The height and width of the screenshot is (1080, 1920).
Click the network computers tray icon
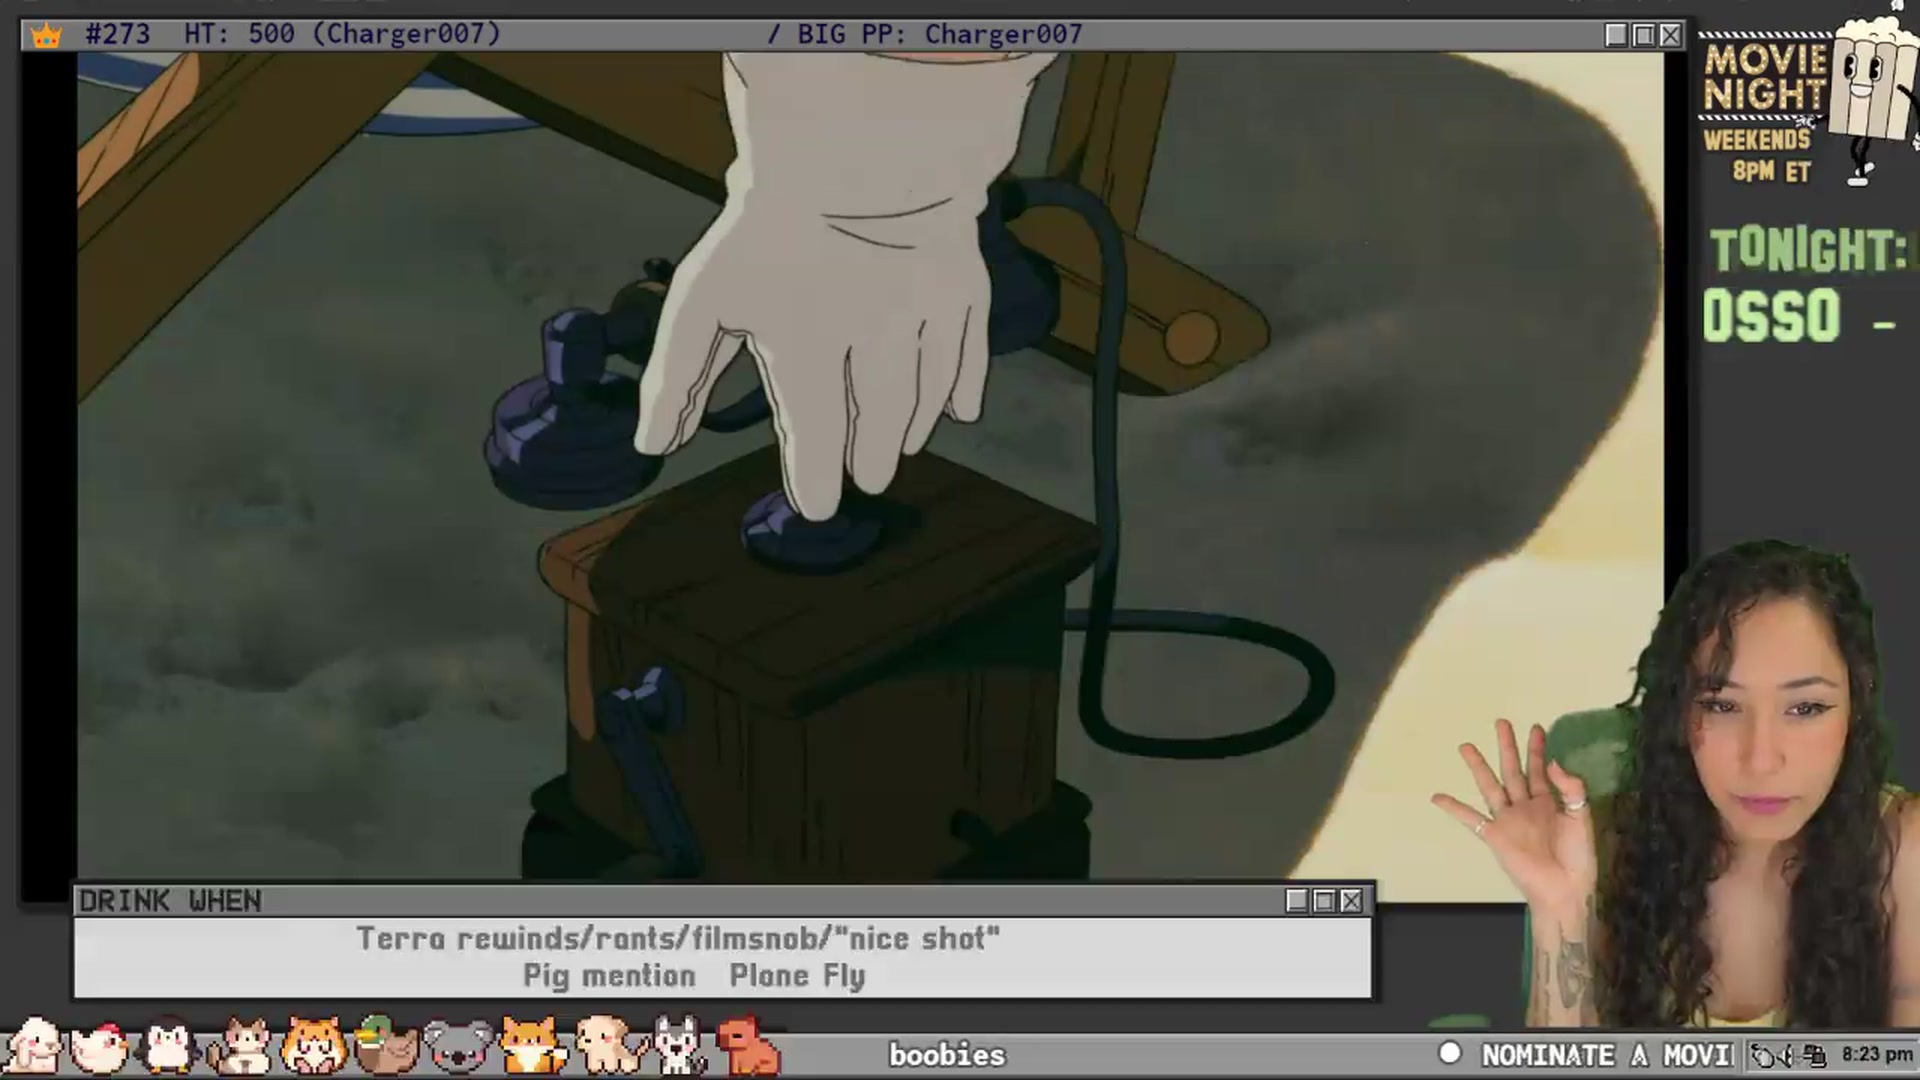tap(1816, 1055)
